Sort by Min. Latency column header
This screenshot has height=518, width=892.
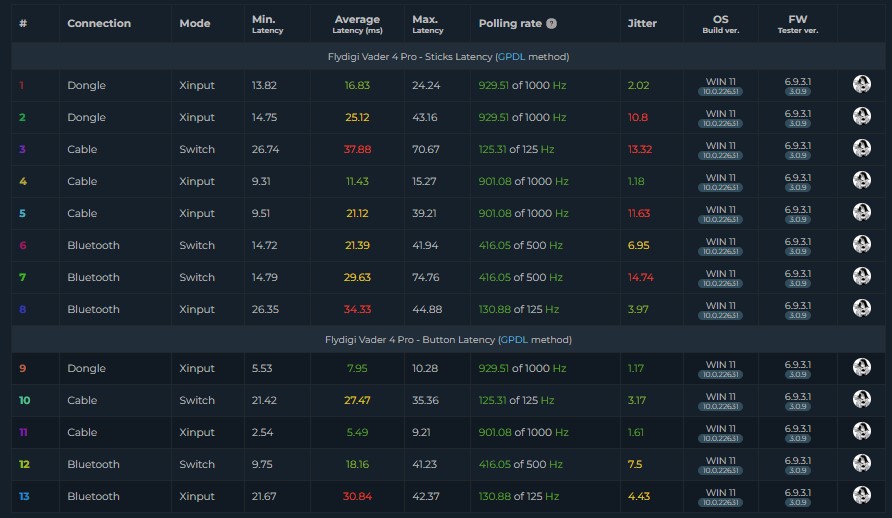click(x=267, y=24)
